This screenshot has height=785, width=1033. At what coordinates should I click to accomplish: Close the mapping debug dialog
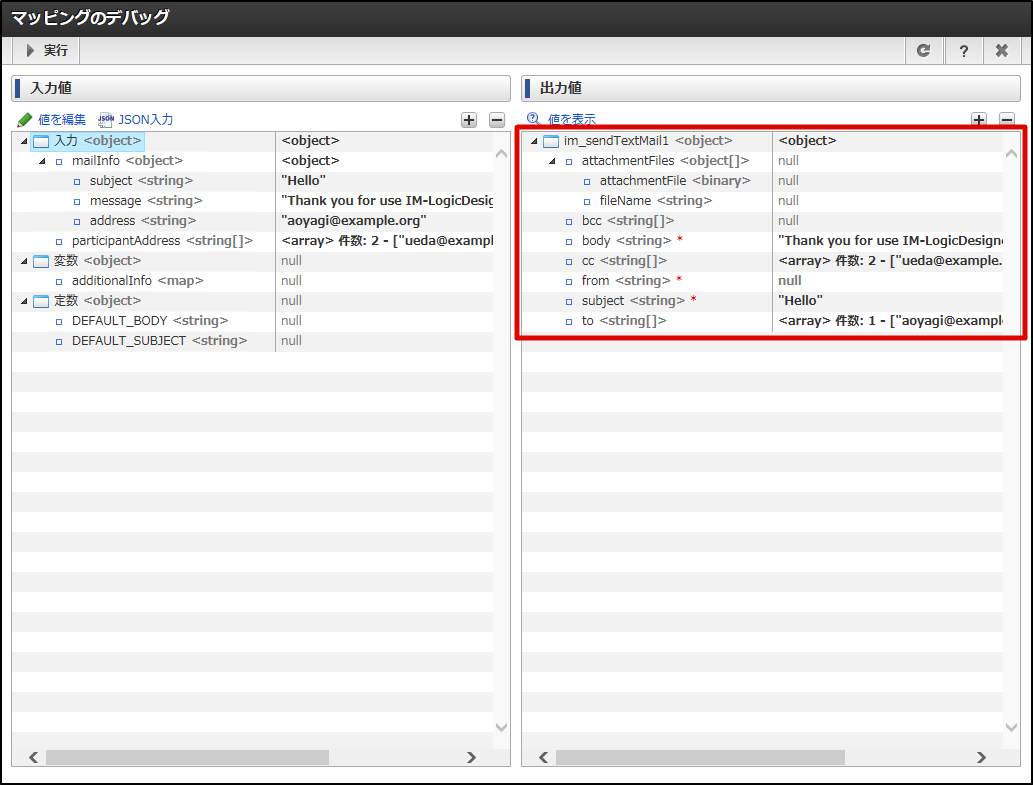1002,51
